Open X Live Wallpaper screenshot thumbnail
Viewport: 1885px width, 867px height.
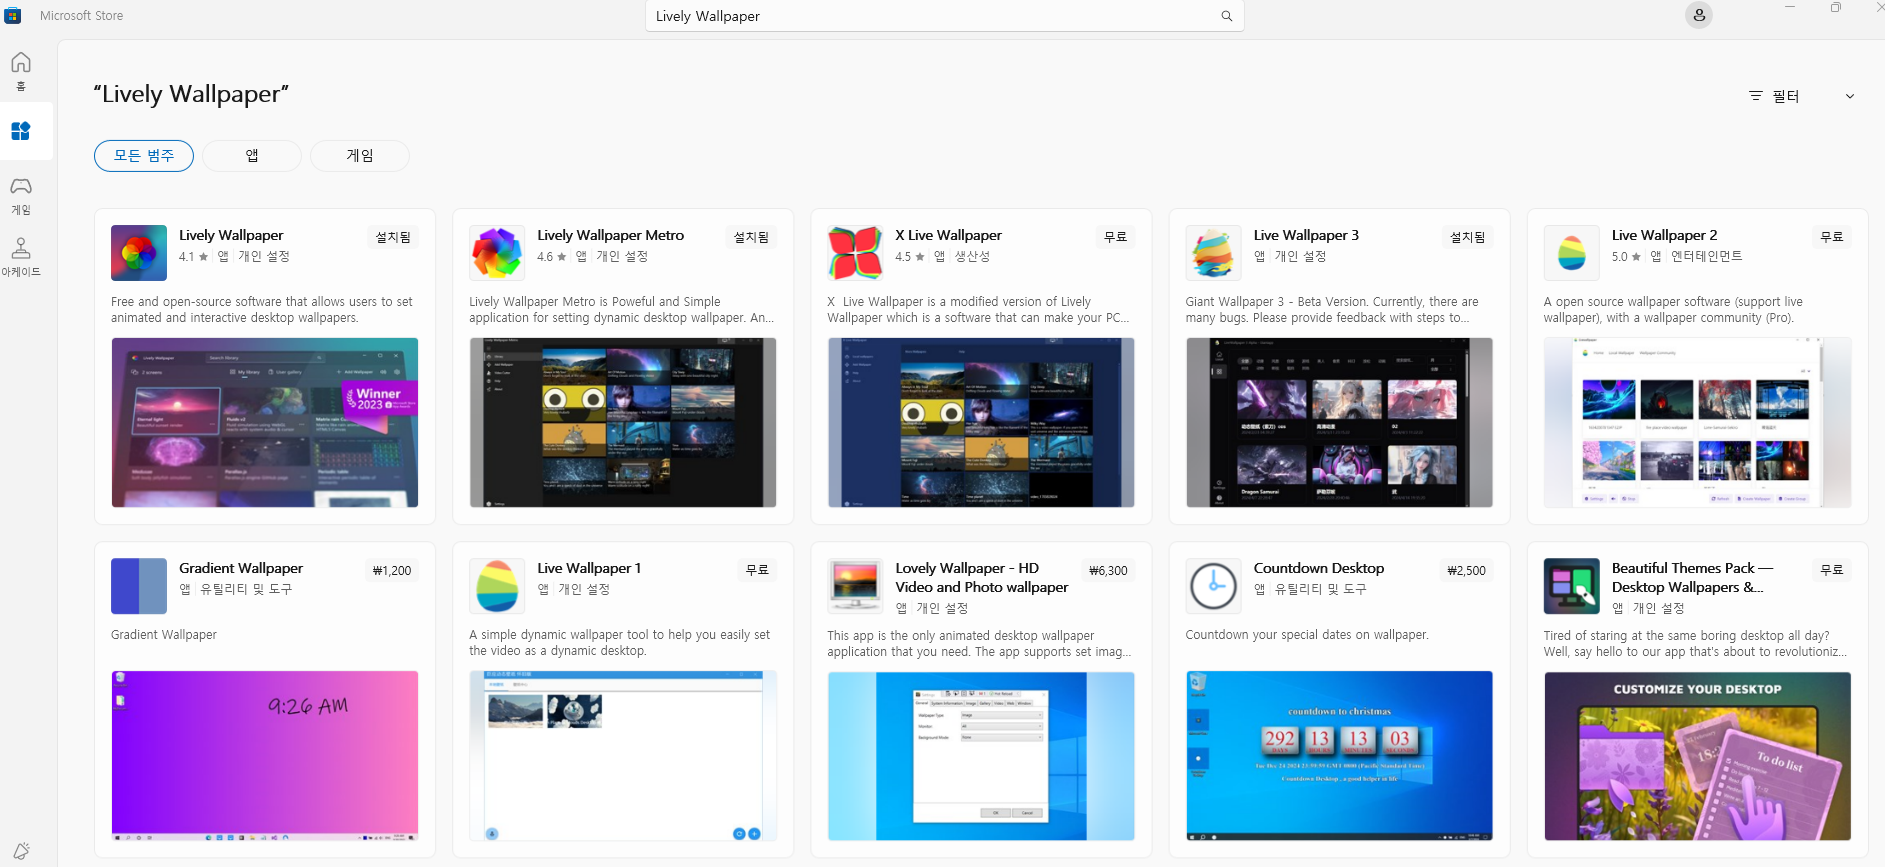[x=981, y=422]
